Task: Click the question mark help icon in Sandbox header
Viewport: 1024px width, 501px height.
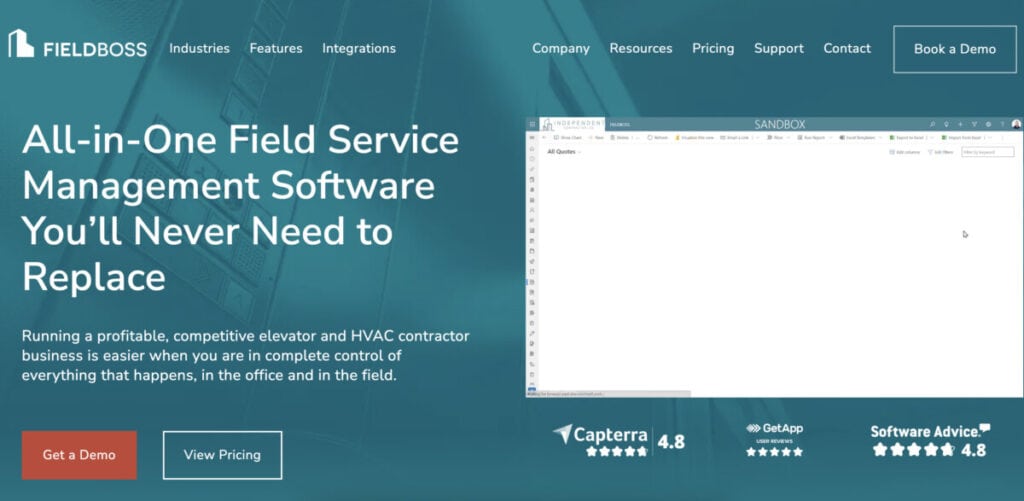Action: (1002, 124)
